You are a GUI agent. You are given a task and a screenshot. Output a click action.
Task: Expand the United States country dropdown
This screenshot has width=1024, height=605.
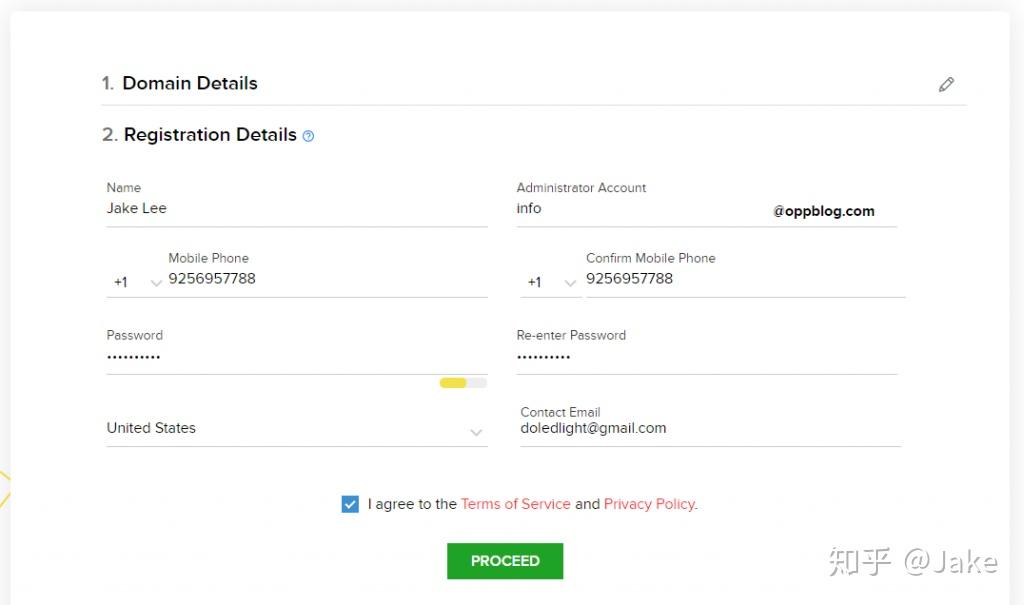(x=296, y=429)
